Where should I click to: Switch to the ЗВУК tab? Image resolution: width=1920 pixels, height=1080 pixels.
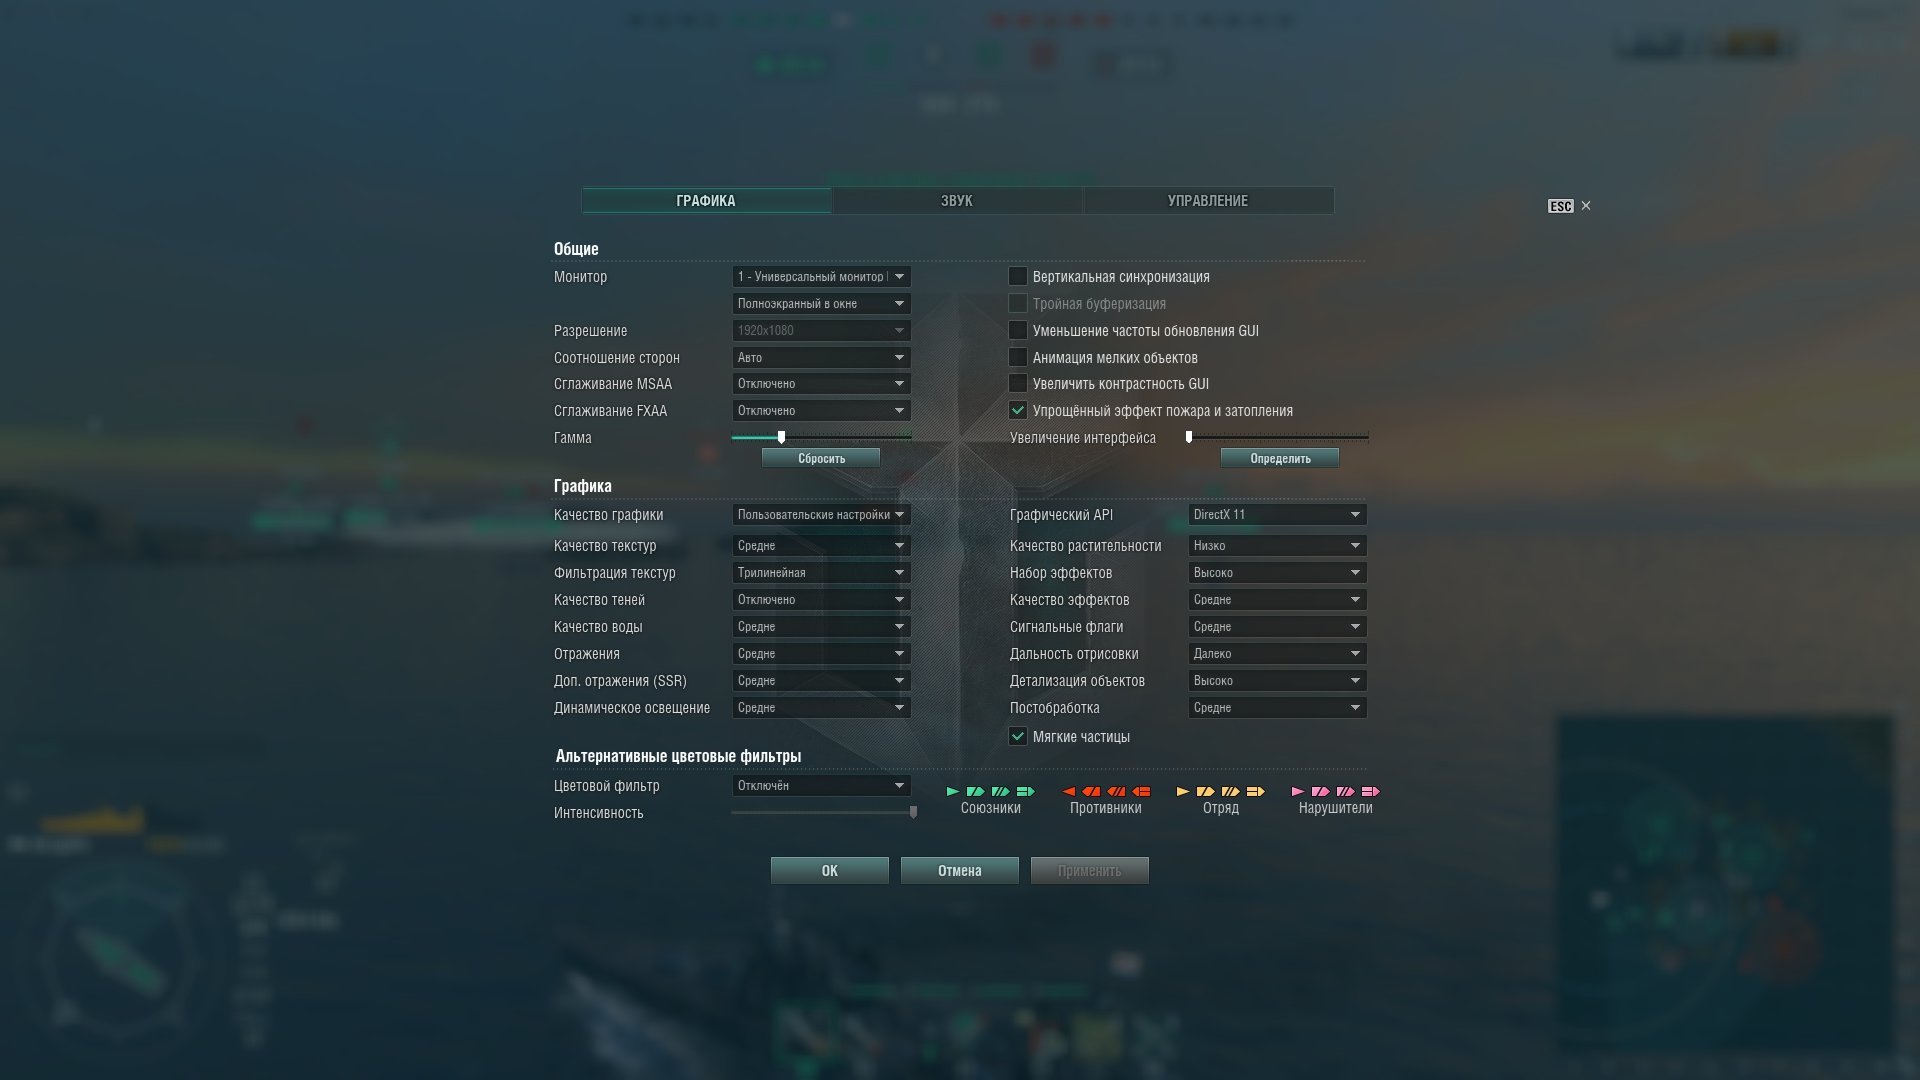coord(957,200)
